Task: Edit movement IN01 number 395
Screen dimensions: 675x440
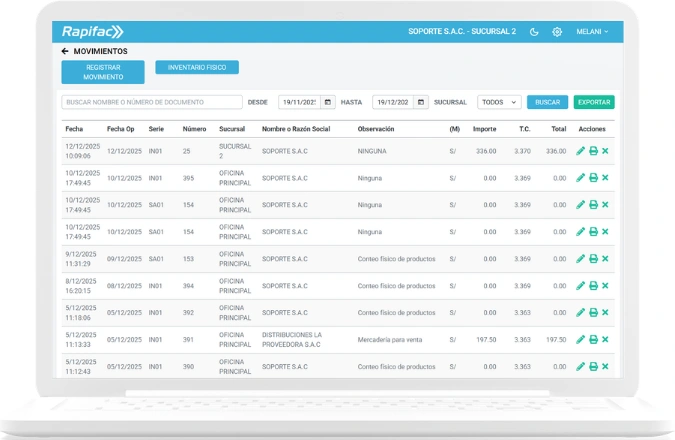Action: [580, 178]
